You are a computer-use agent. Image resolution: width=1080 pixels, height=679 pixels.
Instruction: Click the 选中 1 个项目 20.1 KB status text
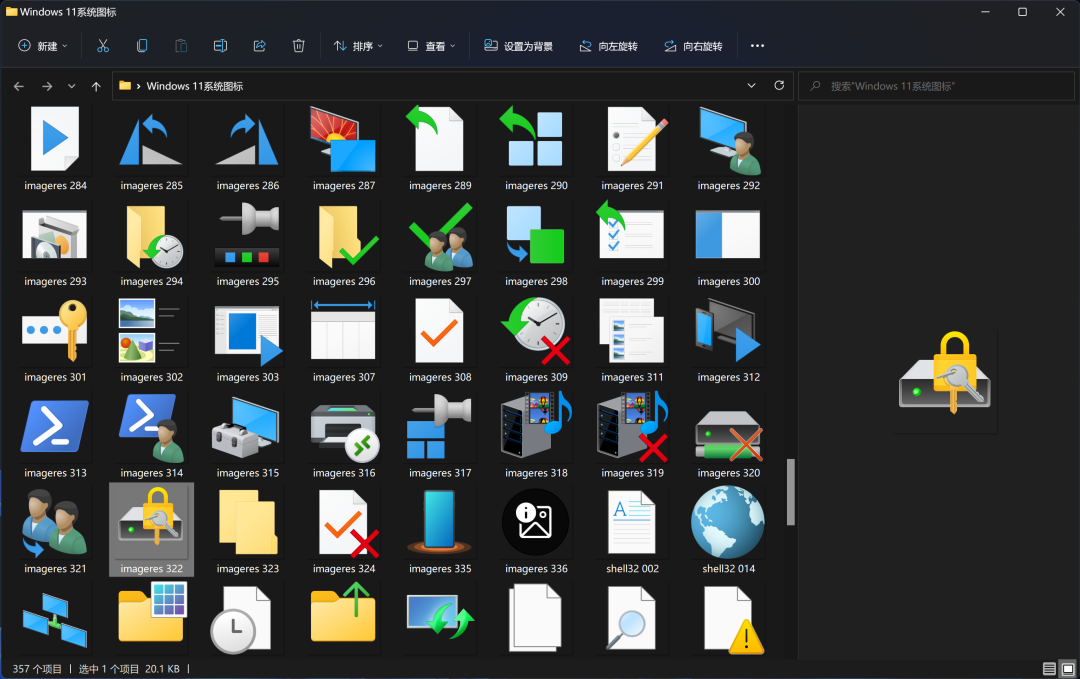point(129,669)
